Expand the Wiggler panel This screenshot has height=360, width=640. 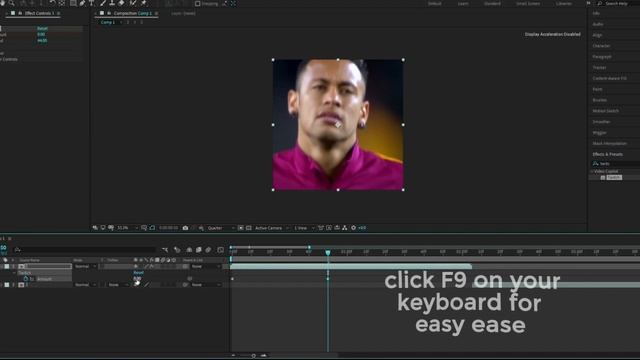pyautogui.click(x=599, y=133)
